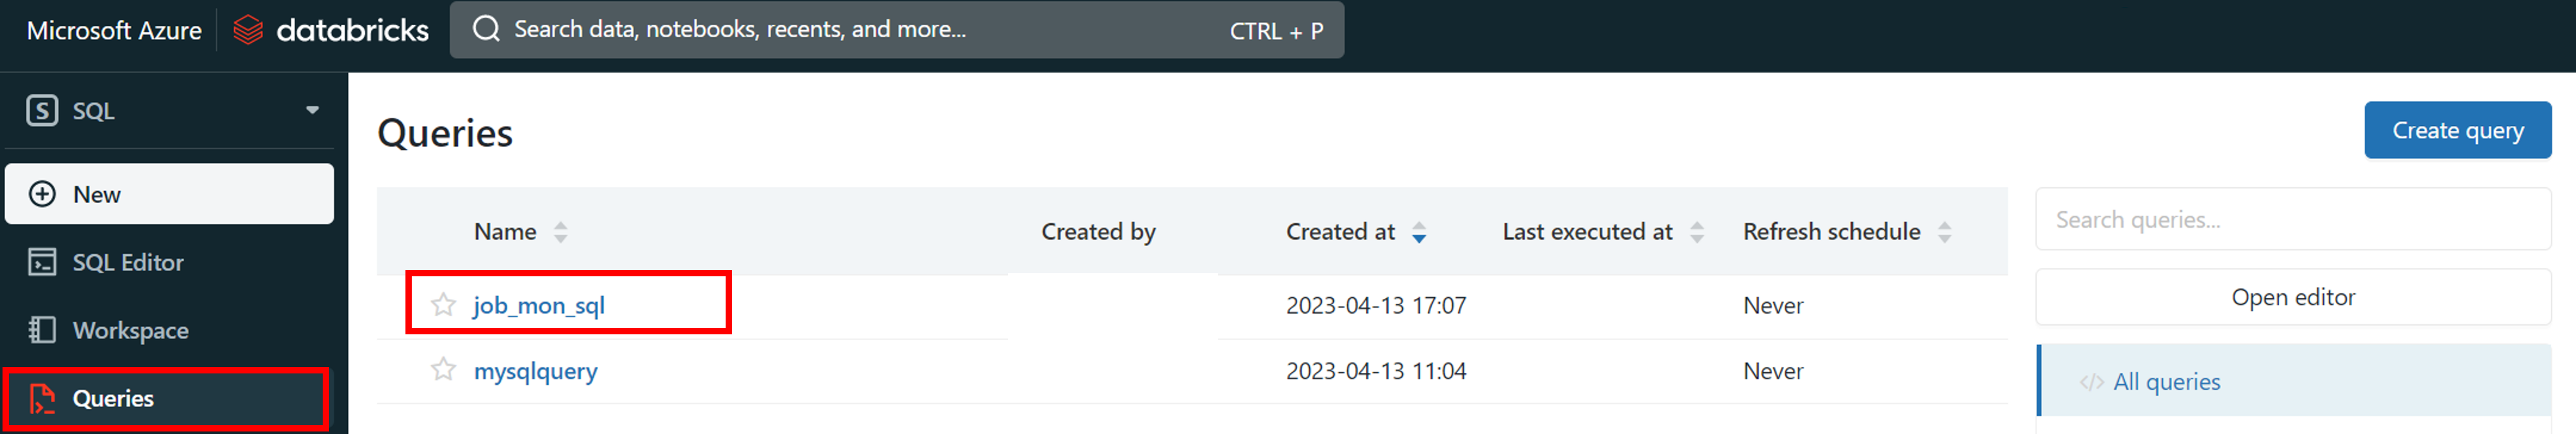Image resolution: width=2576 pixels, height=434 pixels.
Task: Click the New plus icon
Action: pos(42,194)
